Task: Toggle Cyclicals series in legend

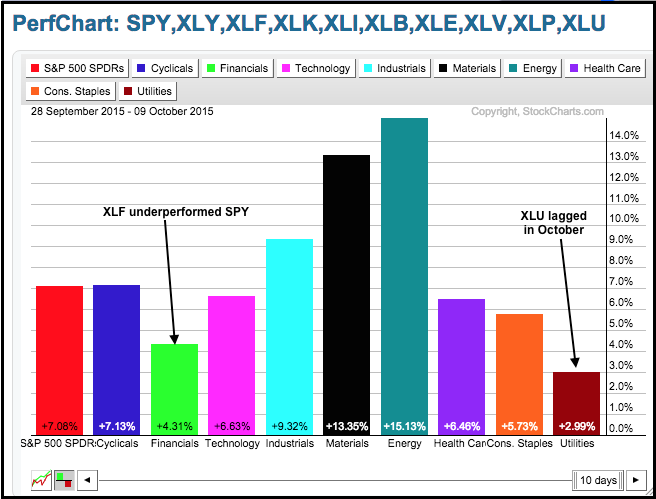Action: 164,68
